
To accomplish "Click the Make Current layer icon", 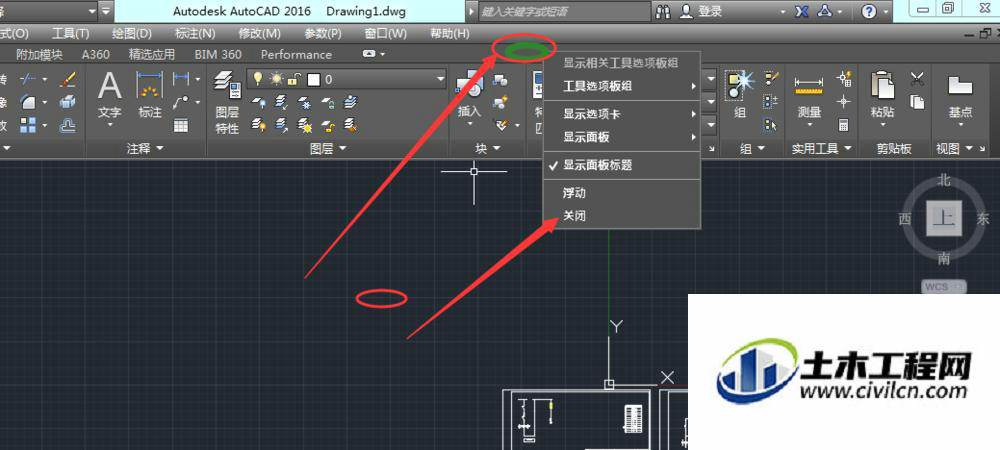I will [x=351, y=102].
